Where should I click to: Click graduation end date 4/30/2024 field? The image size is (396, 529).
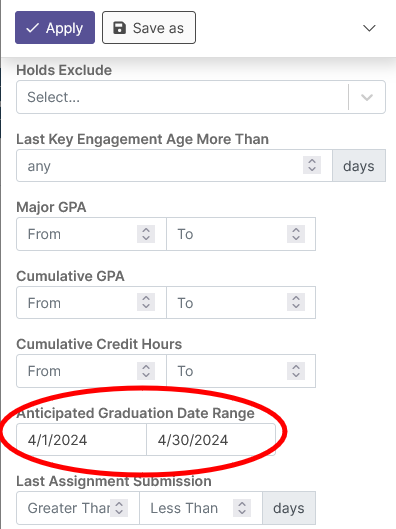(x=211, y=440)
